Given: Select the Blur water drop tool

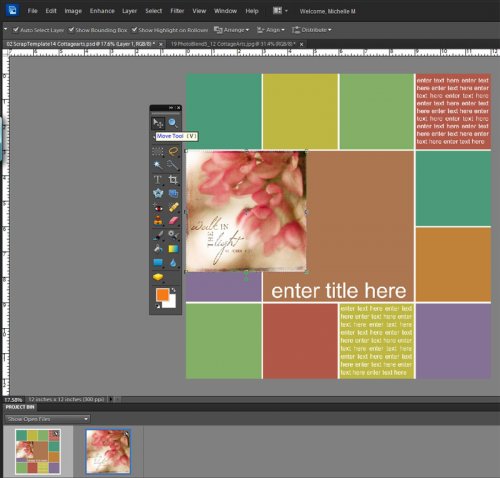Looking at the screenshot, I should 173,263.
